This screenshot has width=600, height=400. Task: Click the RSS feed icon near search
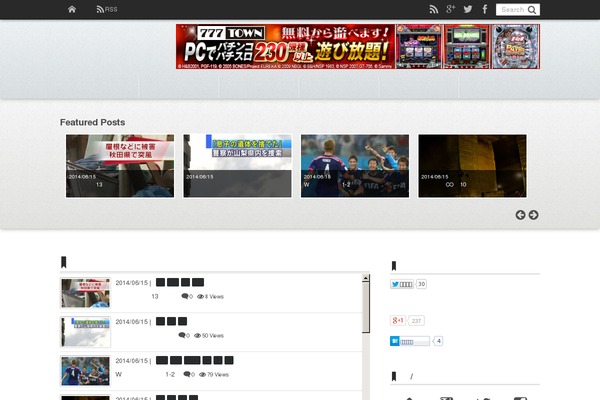[434, 9]
